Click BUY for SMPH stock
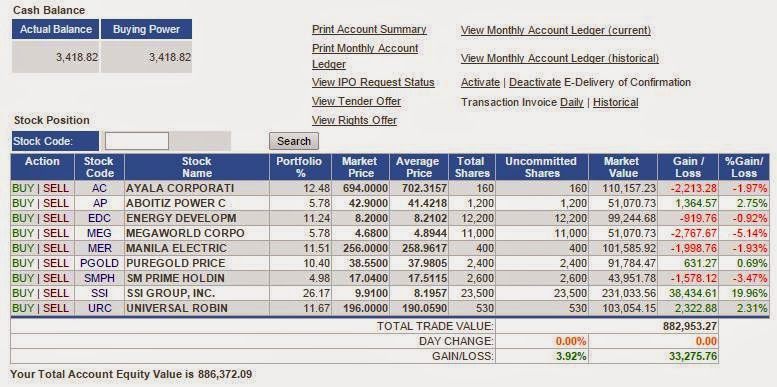Image resolution: width=777 pixels, height=387 pixels. pos(23,278)
